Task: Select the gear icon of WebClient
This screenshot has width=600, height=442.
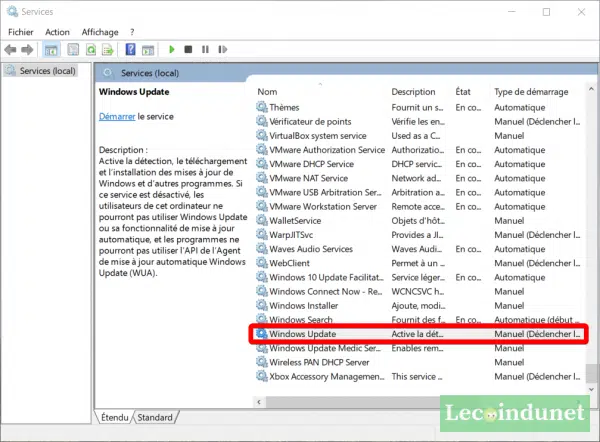Action: click(262, 263)
